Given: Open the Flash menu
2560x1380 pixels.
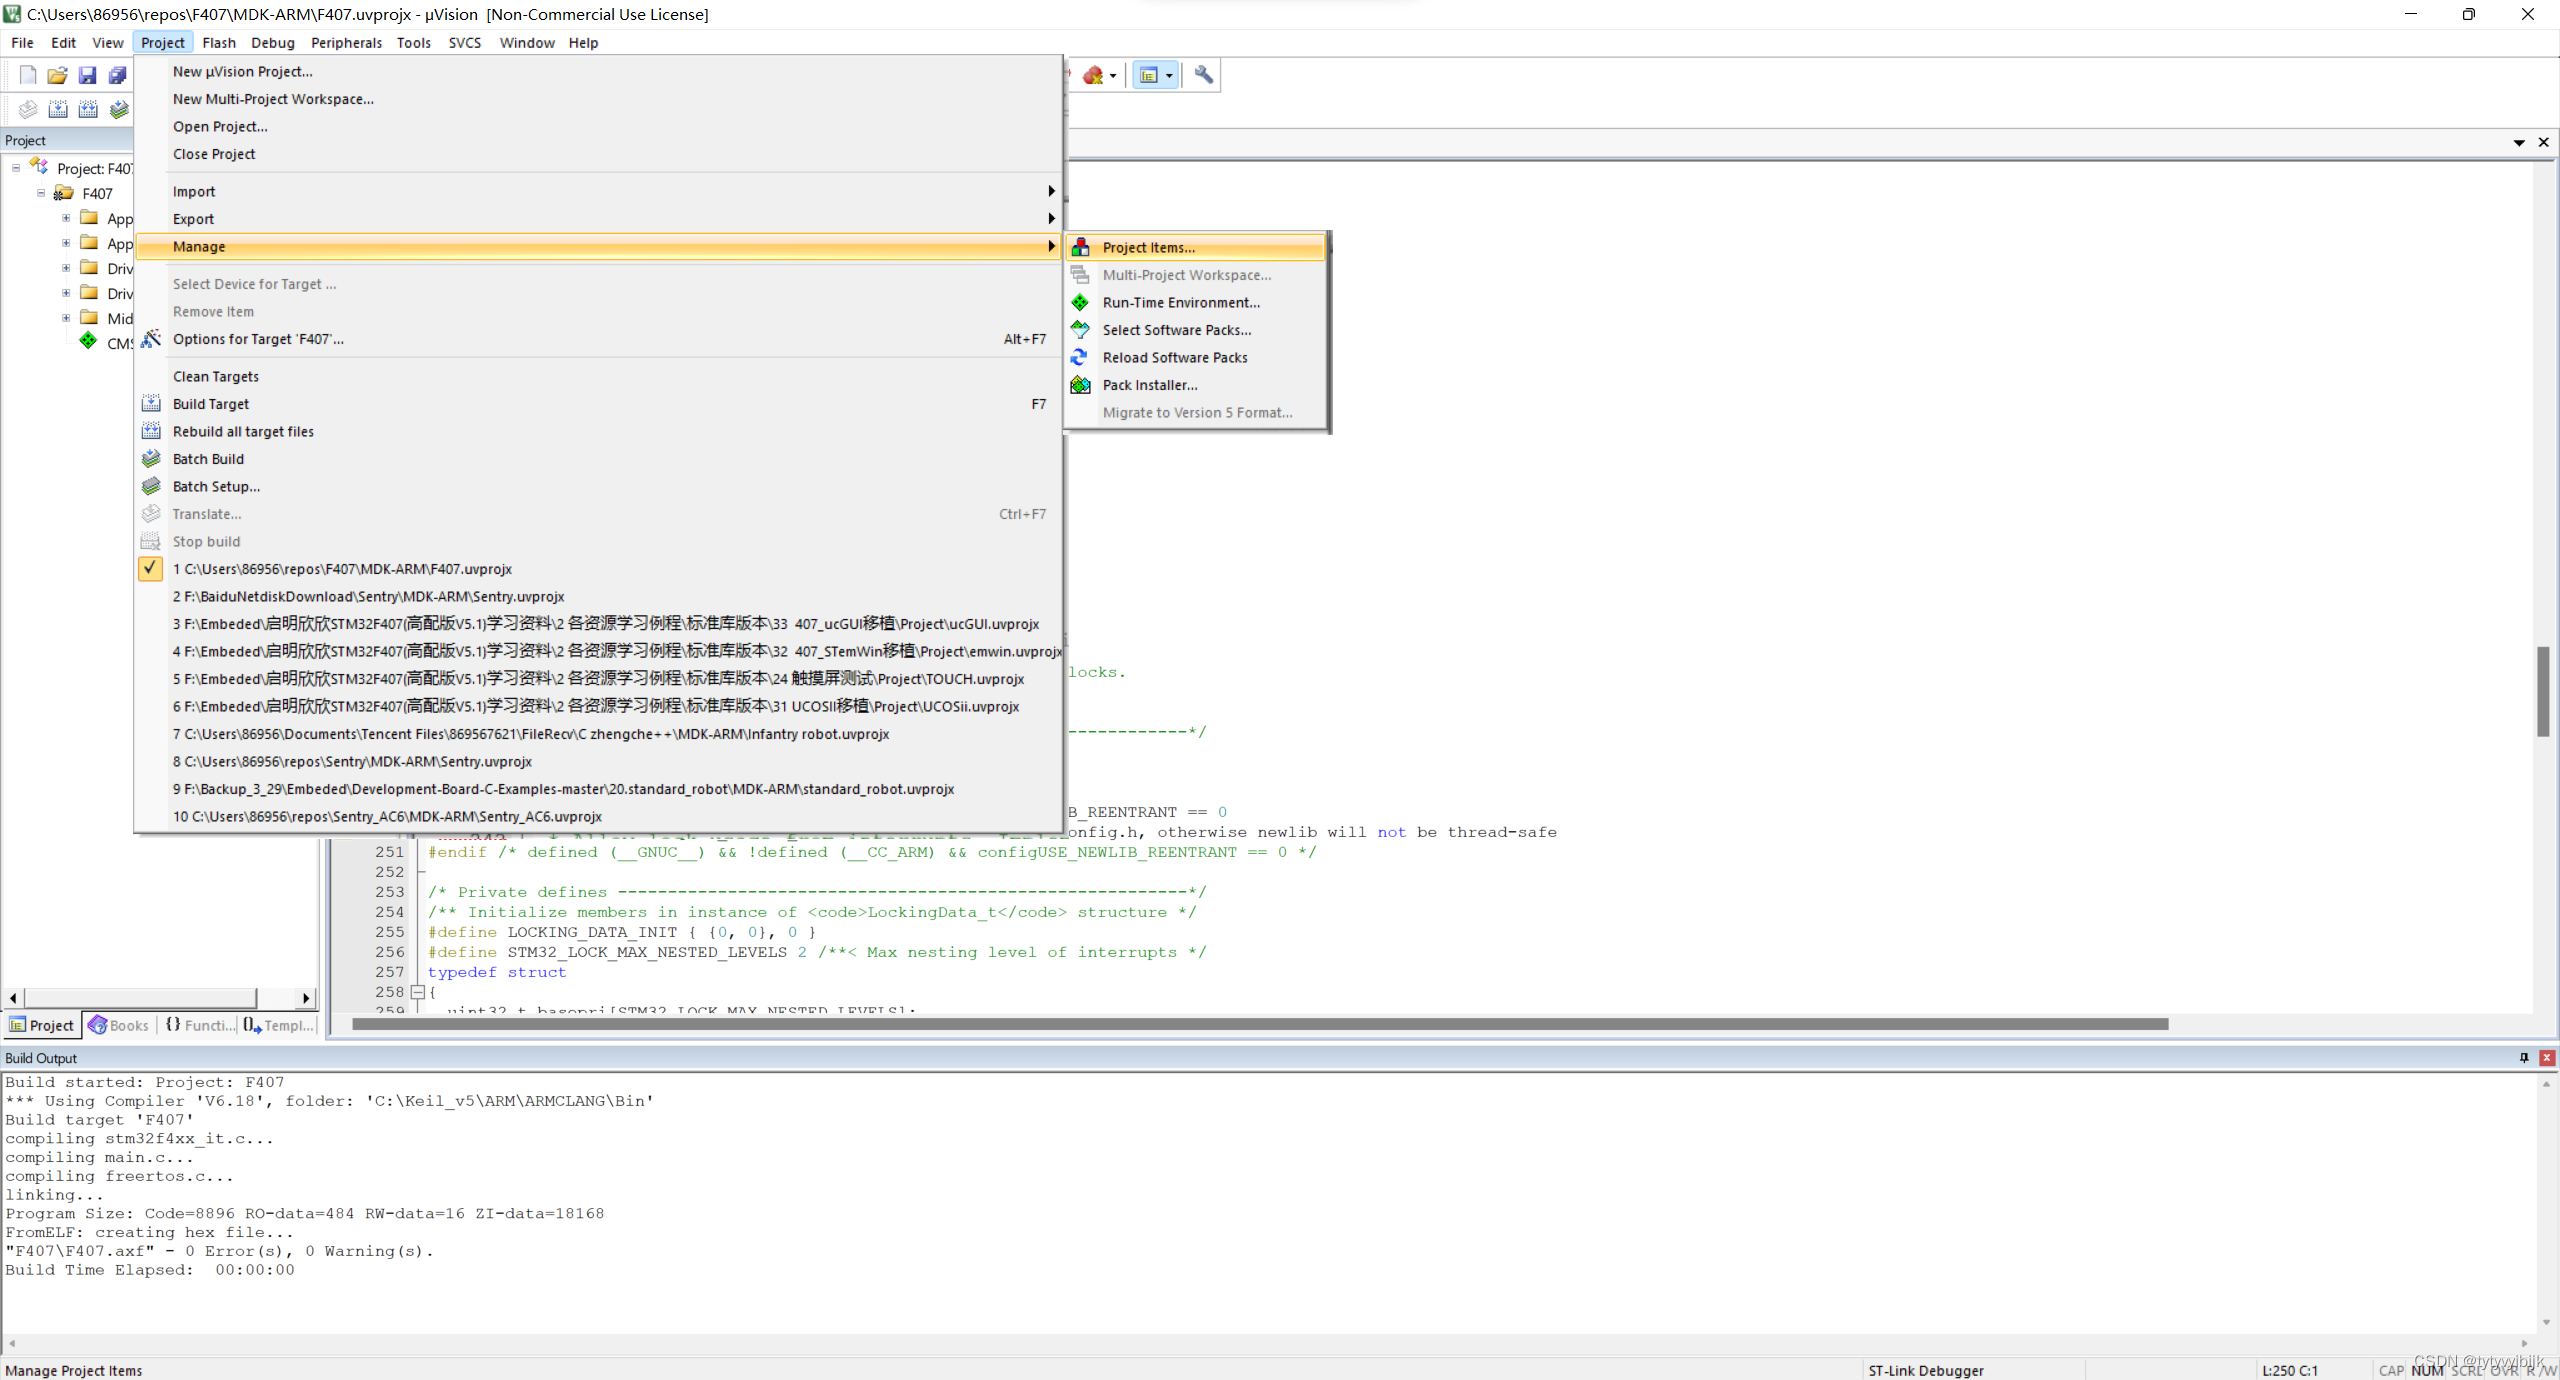Looking at the screenshot, I should tap(219, 43).
